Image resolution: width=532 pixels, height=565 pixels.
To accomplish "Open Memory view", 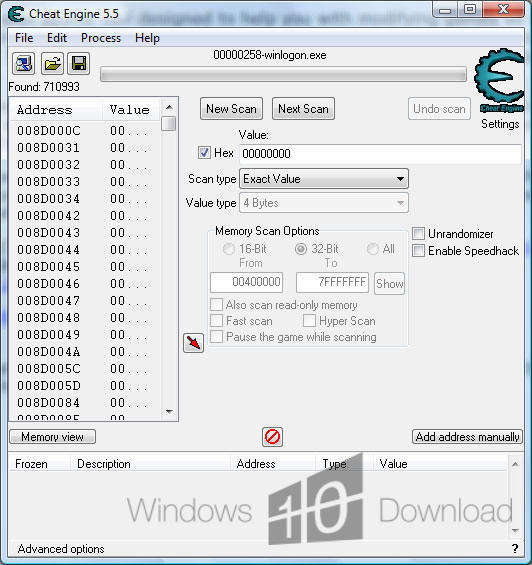I will (x=53, y=437).
